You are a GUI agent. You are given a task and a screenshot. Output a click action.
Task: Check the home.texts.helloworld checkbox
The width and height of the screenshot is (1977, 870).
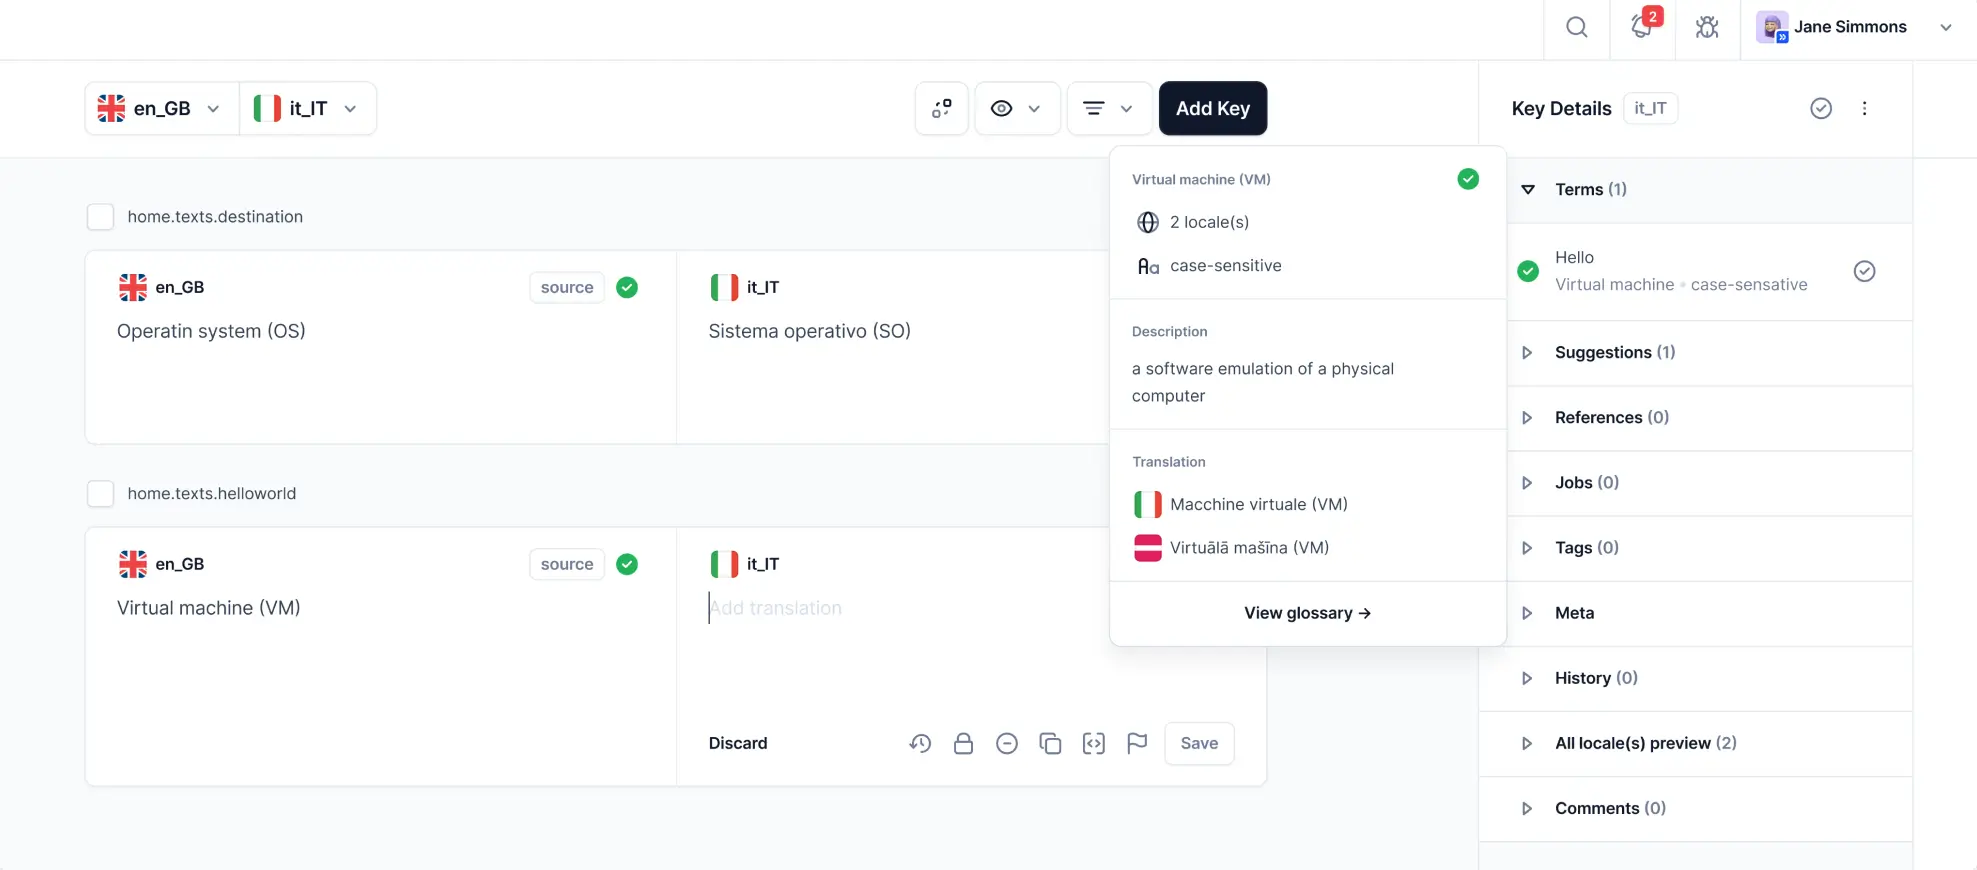[x=100, y=494]
